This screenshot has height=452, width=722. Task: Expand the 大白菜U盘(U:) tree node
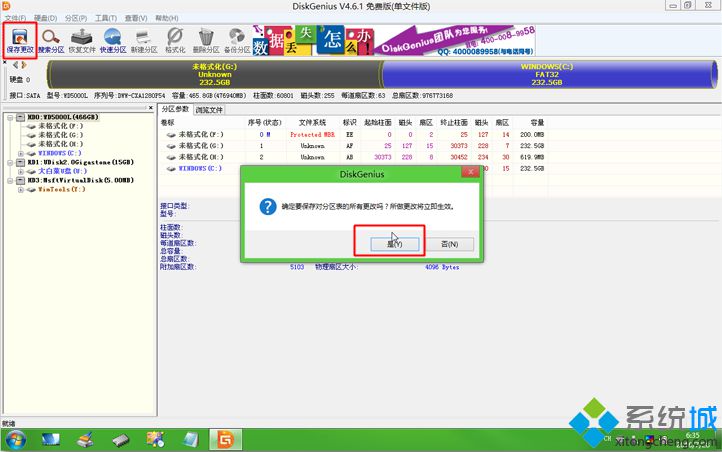pos(21,171)
